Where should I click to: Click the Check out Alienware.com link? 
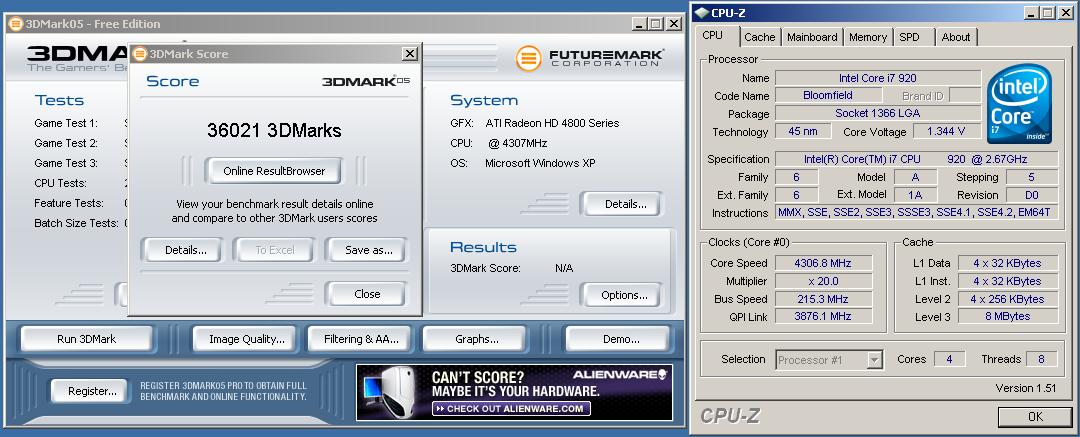tap(511, 409)
